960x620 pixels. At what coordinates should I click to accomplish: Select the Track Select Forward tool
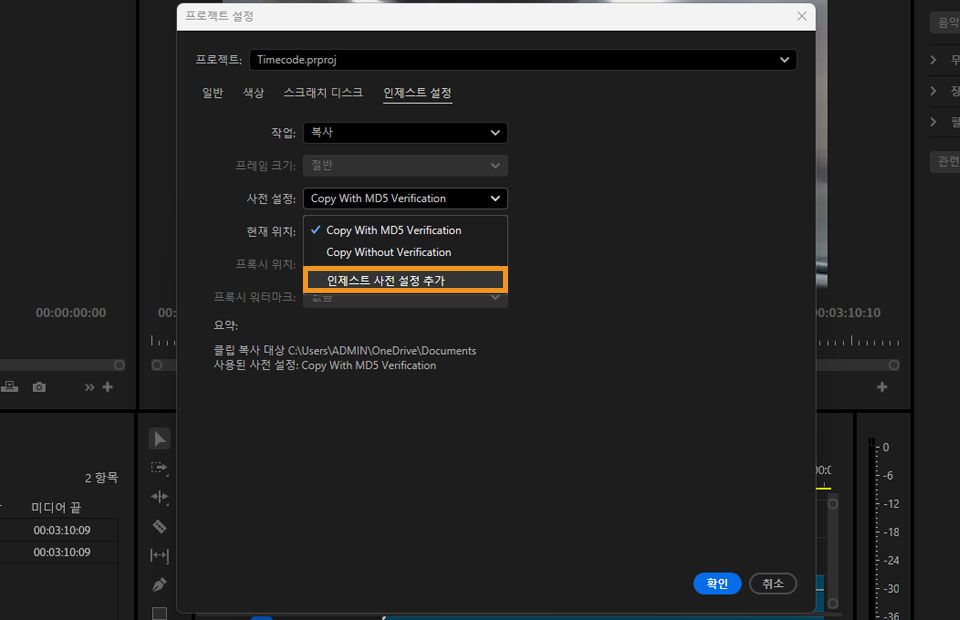point(159,467)
